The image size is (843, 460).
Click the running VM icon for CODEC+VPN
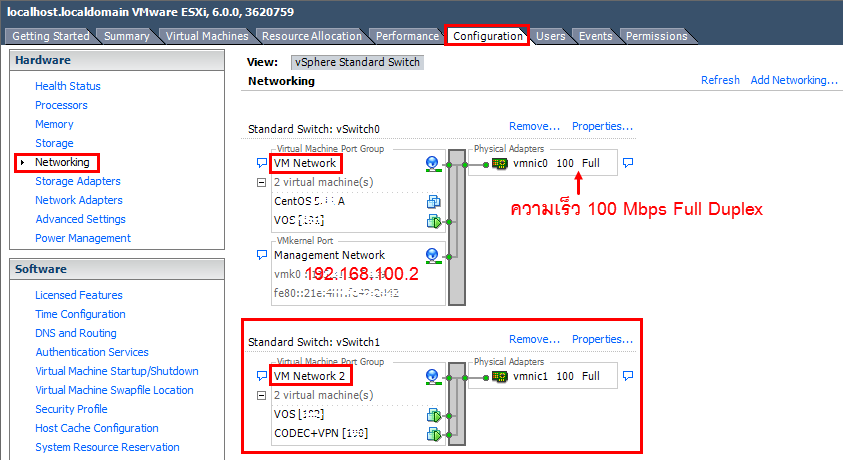click(434, 434)
